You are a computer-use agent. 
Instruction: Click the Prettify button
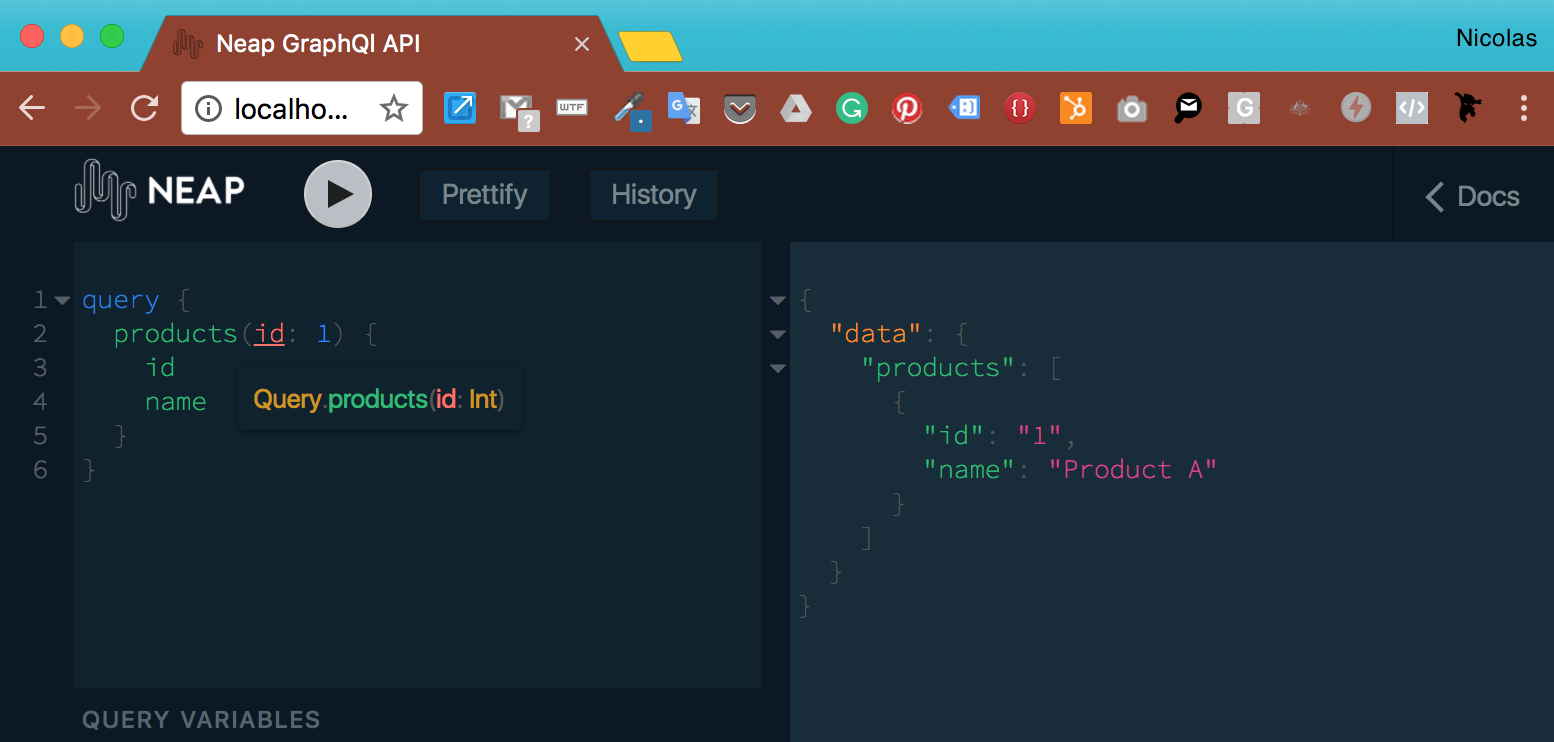click(x=484, y=194)
